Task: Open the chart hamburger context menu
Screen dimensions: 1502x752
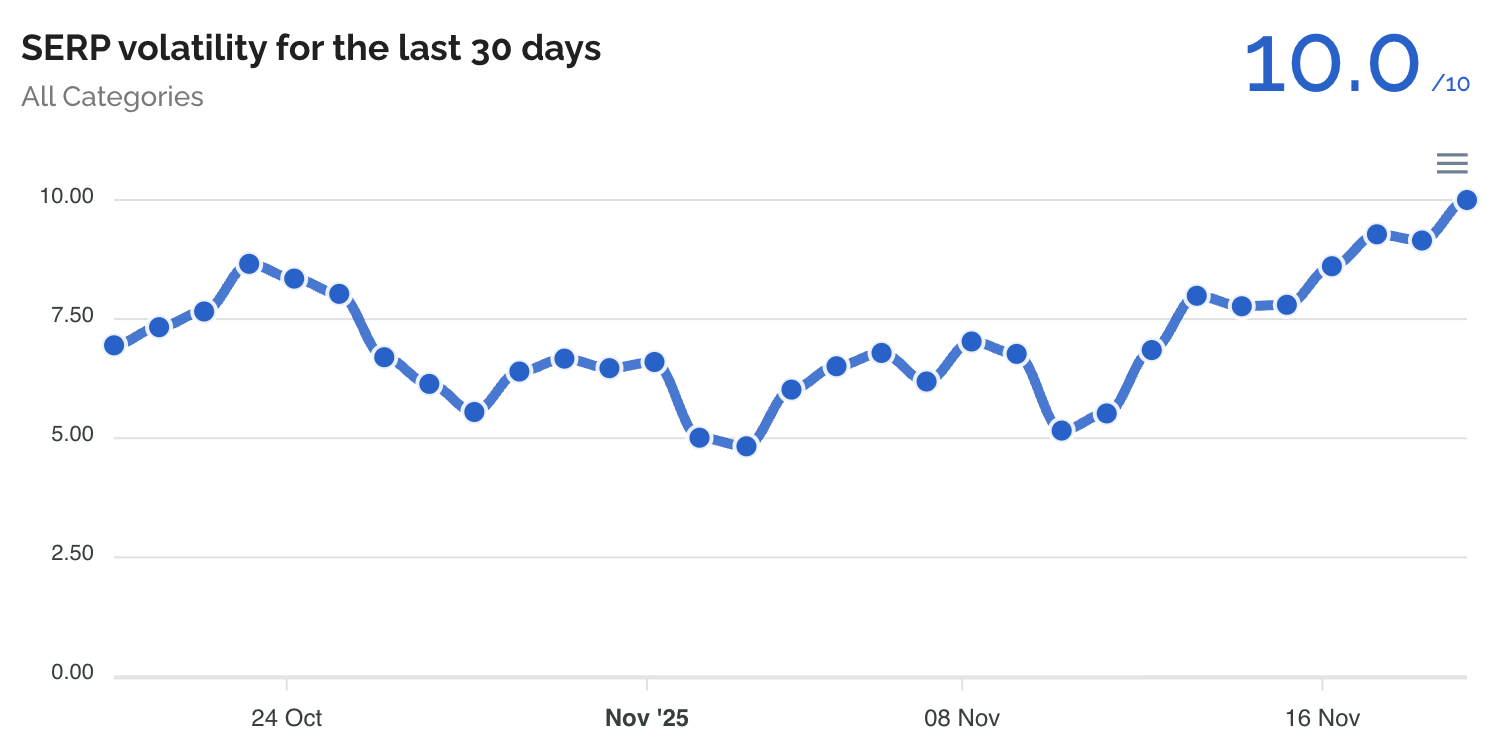Action: [1451, 163]
